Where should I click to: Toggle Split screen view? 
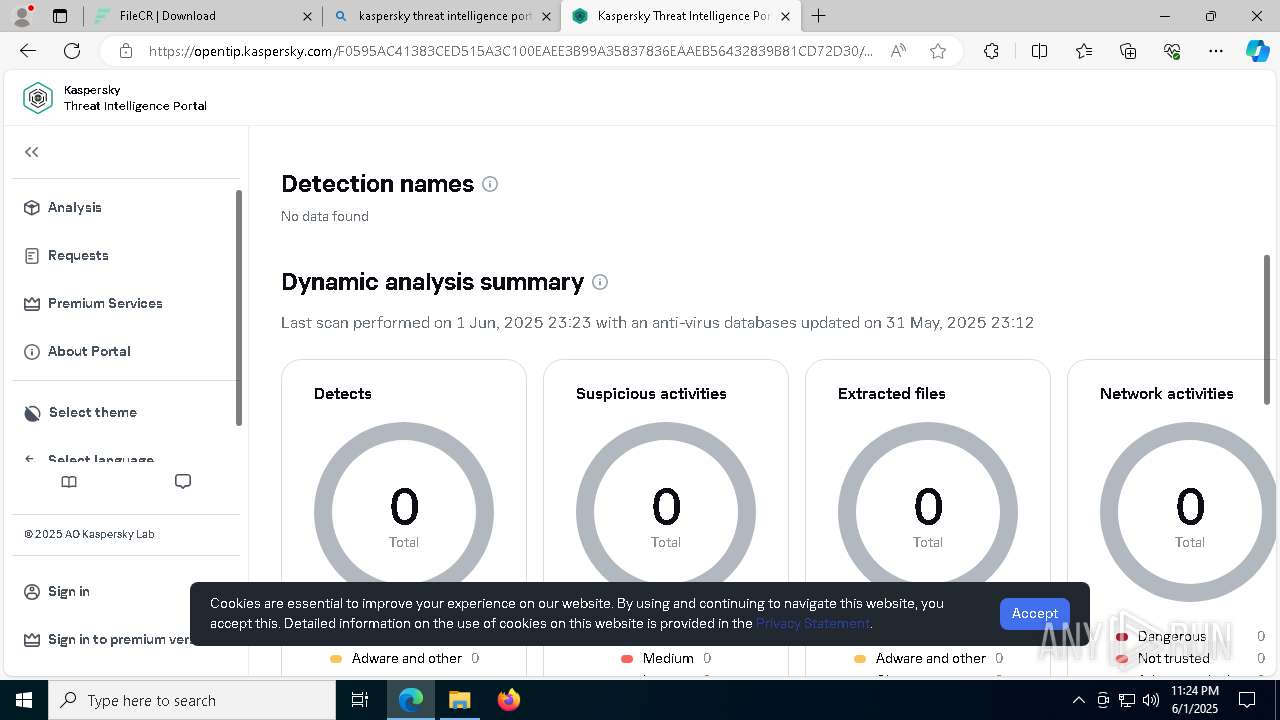tap(1039, 51)
